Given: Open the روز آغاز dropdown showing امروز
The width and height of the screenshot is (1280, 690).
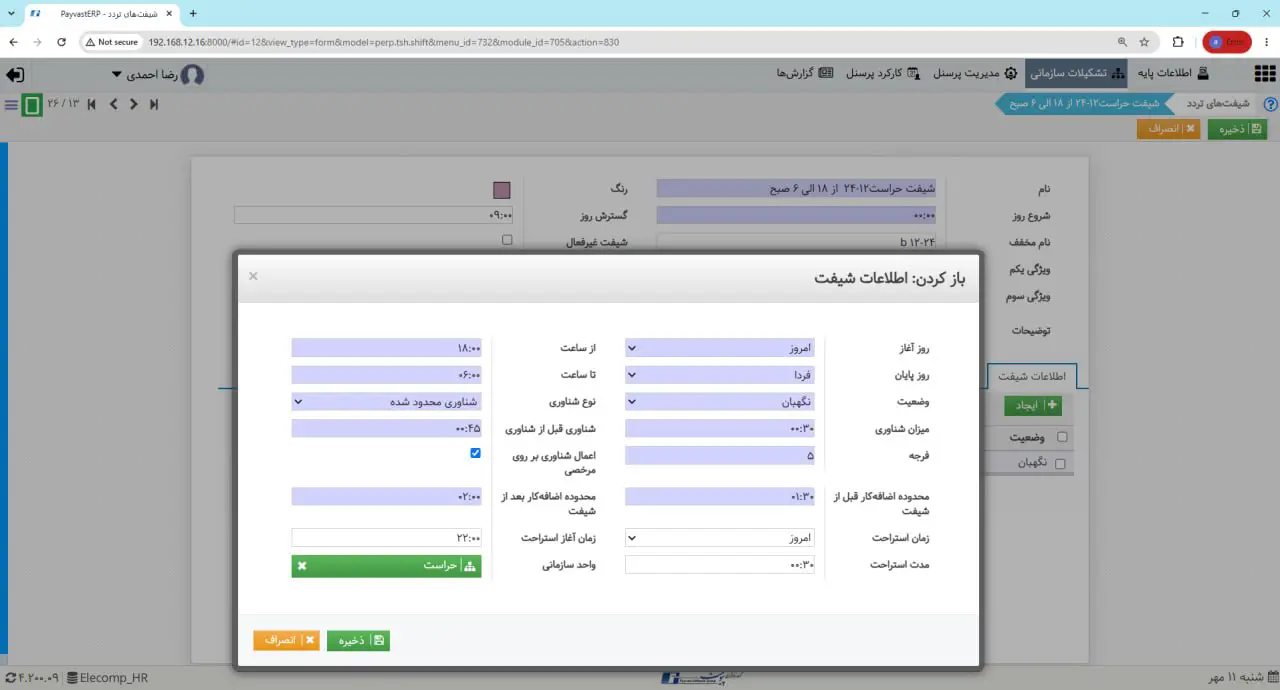Looking at the screenshot, I should point(720,348).
